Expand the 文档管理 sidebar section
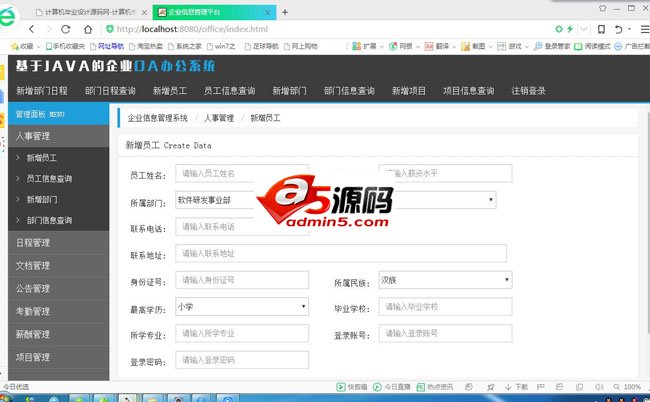The height and width of the screenshot is (402, 650). pos(58,265)
